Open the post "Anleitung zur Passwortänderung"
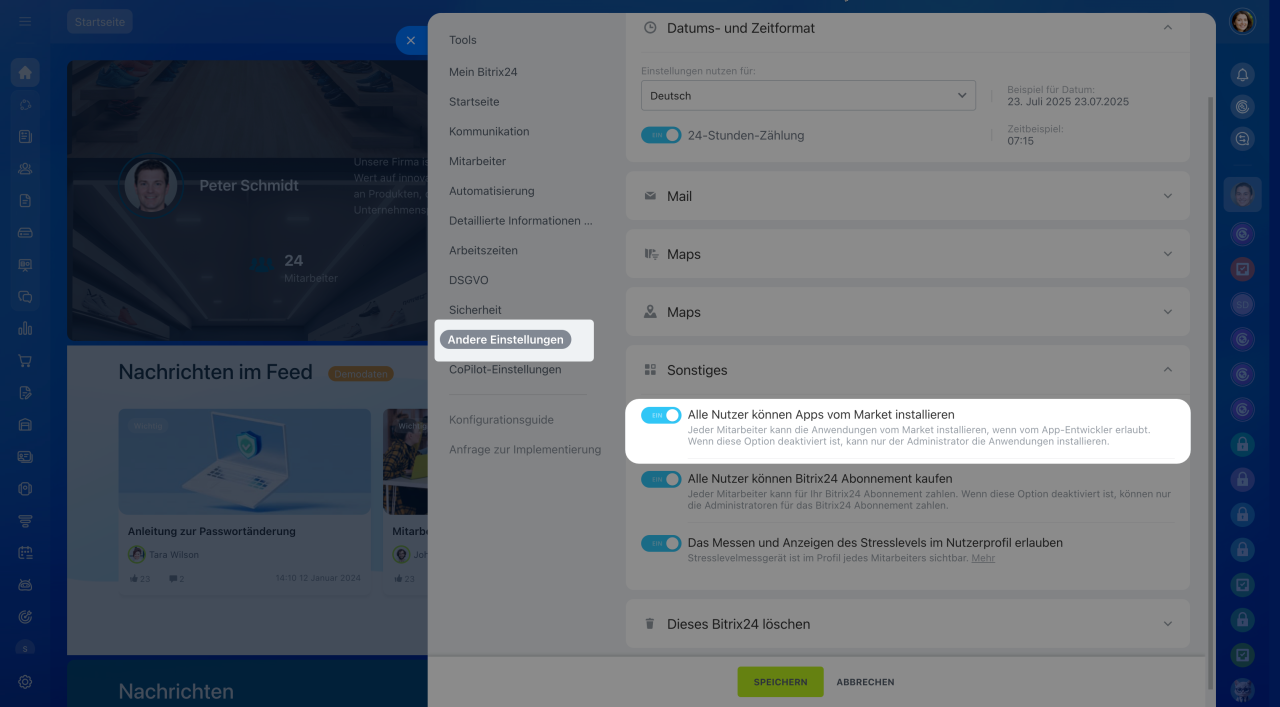This screenshot has width=1280, height=707. click(212, 532)
